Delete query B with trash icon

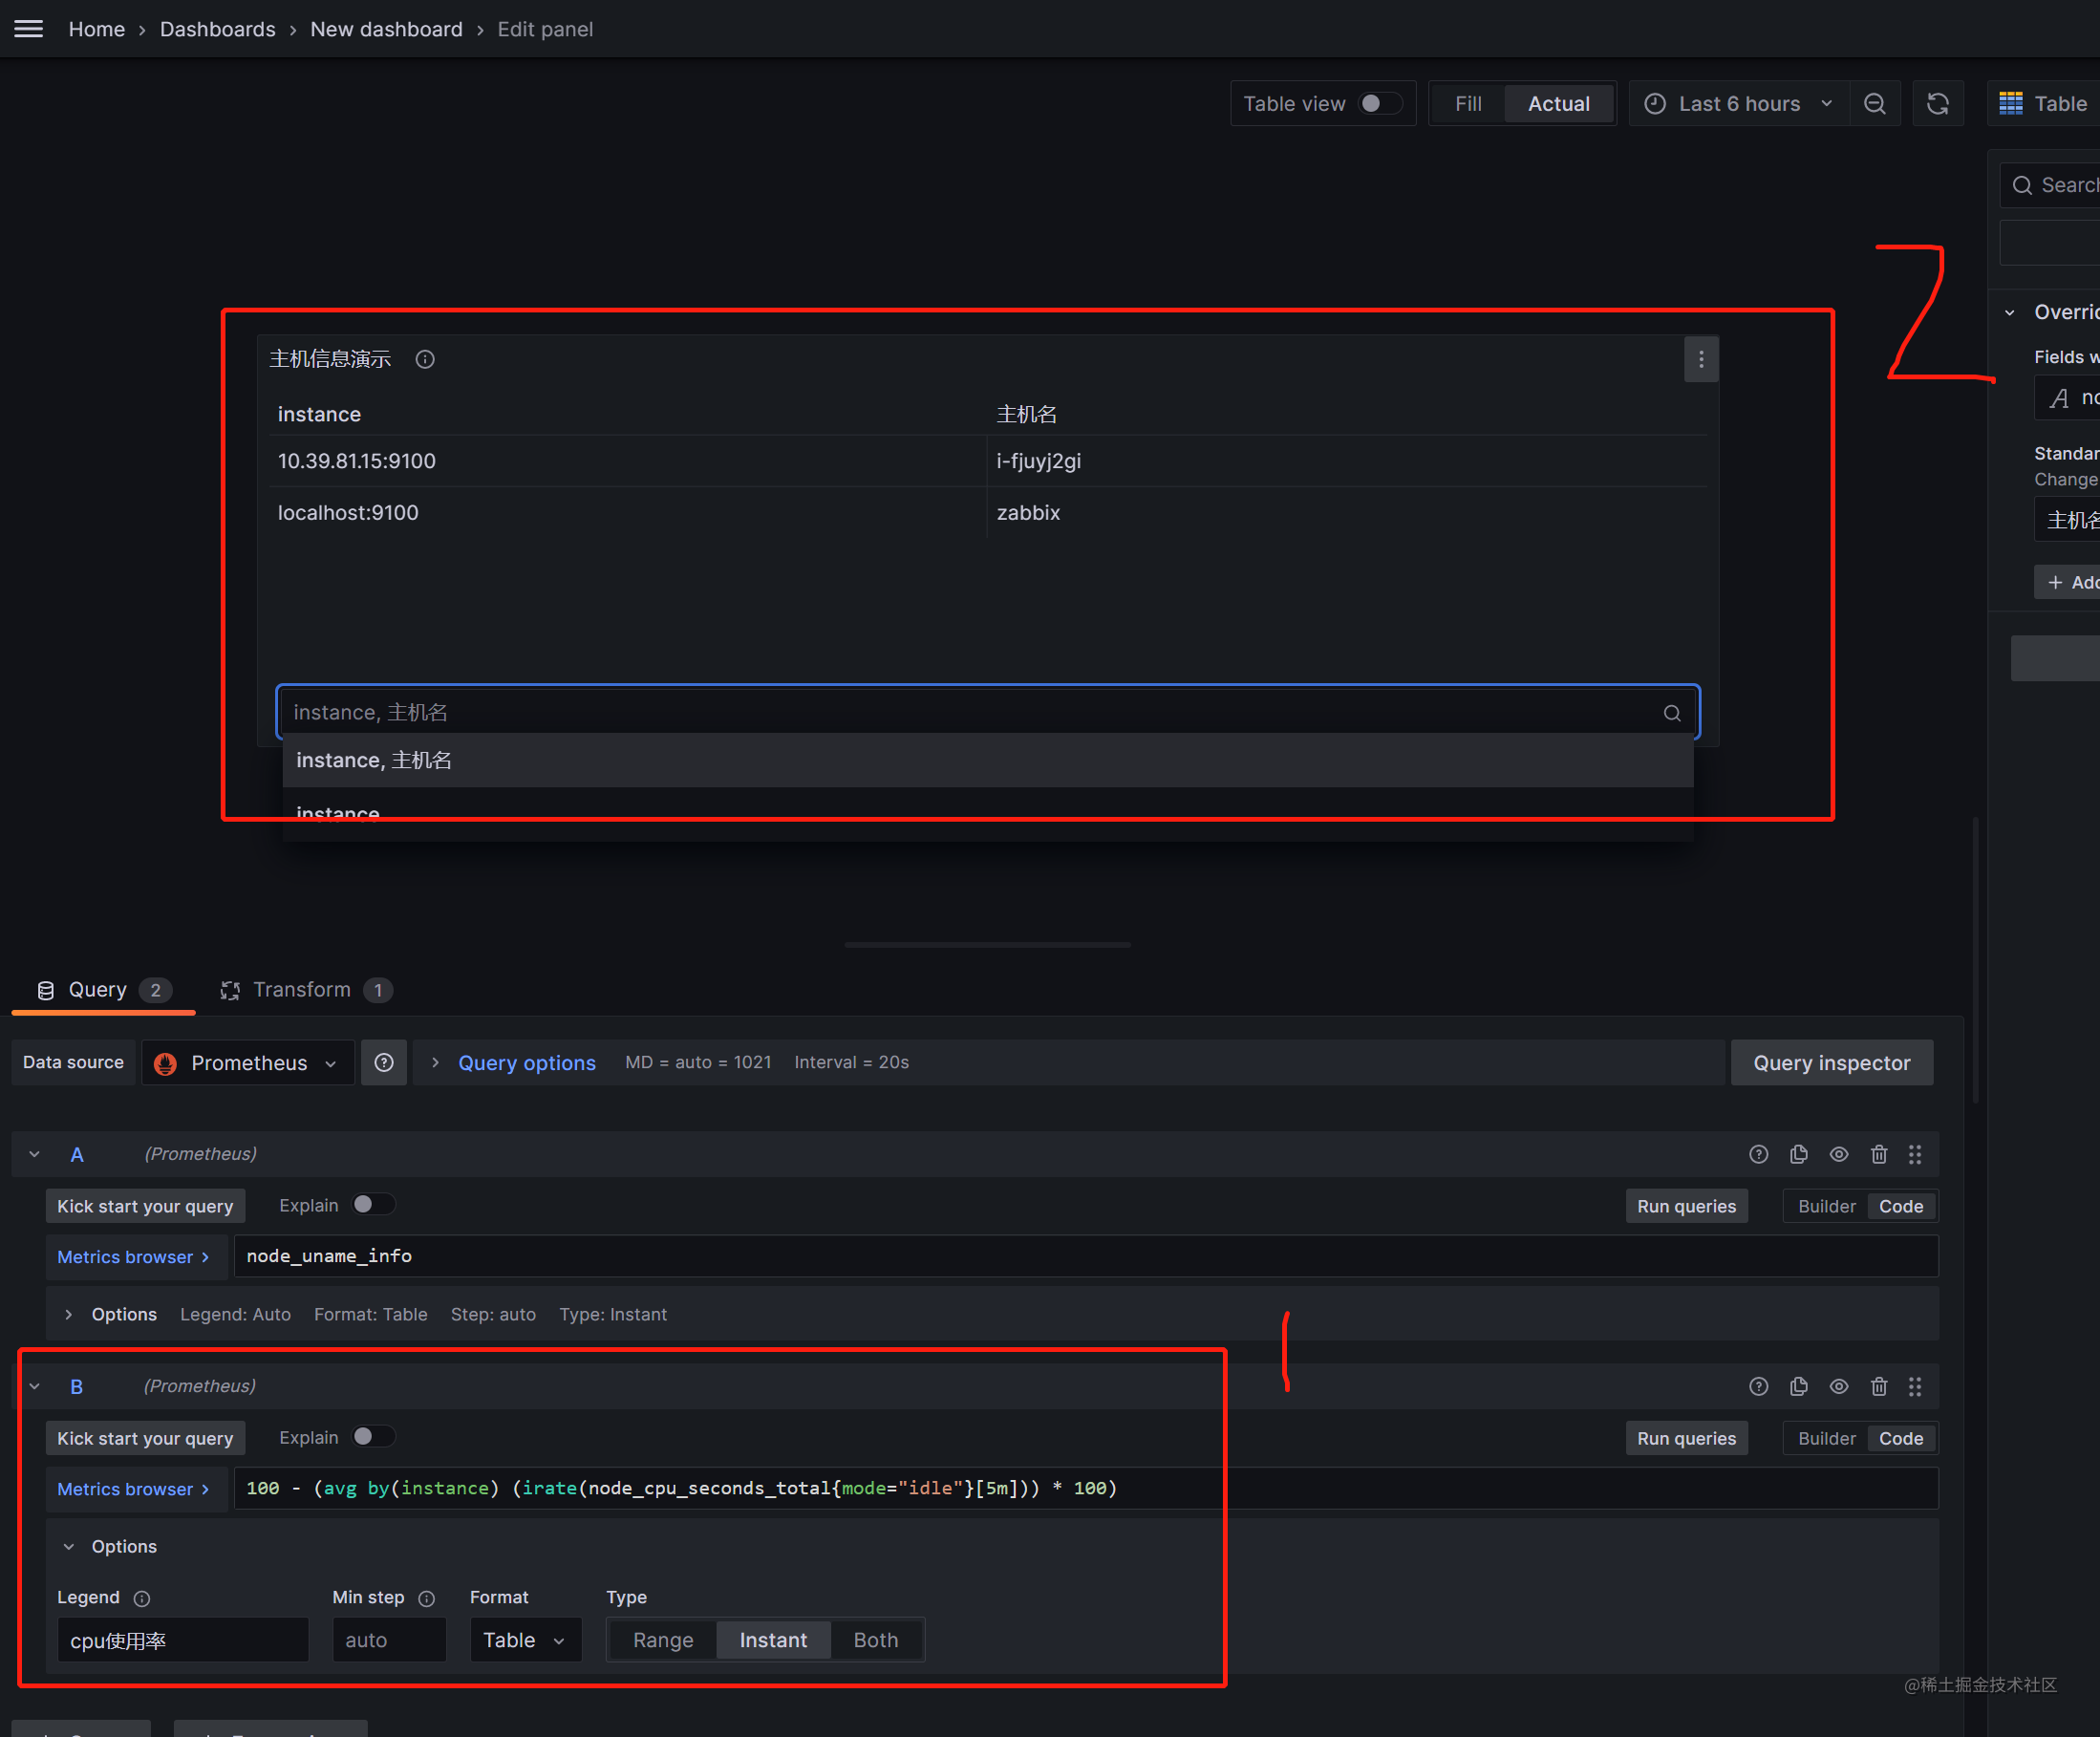1878,1386
